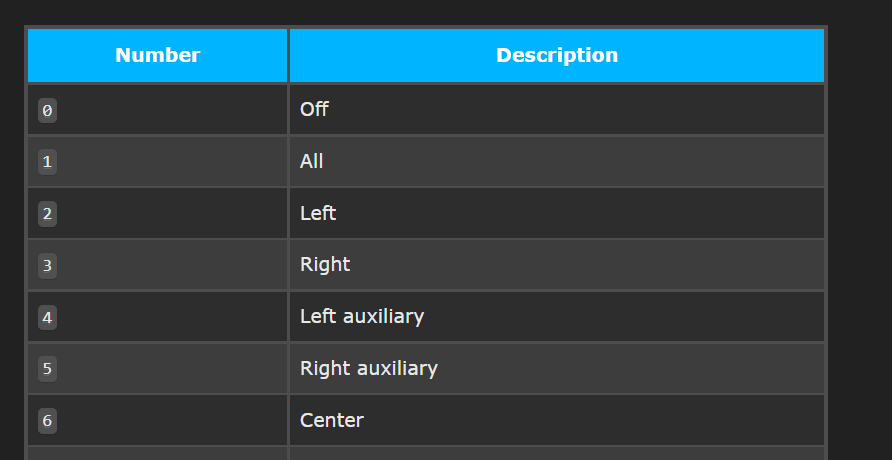Click the All description text
The height and width of the screenshot is (460, 892).
click(x=312, y=161)
